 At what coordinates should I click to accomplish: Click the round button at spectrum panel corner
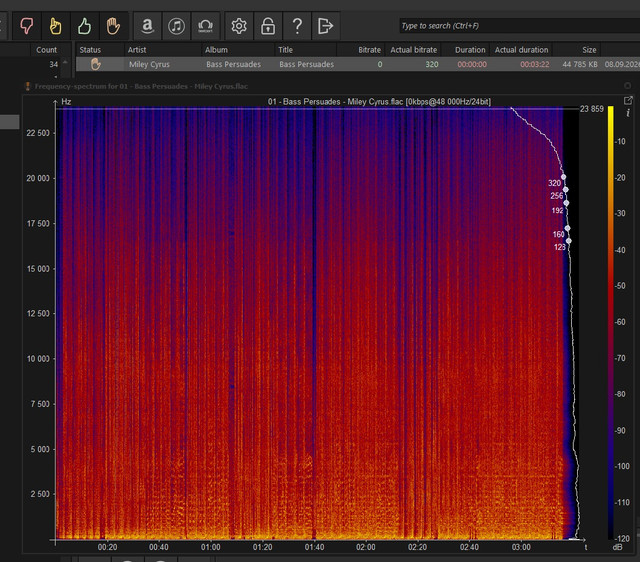[627, 85]
